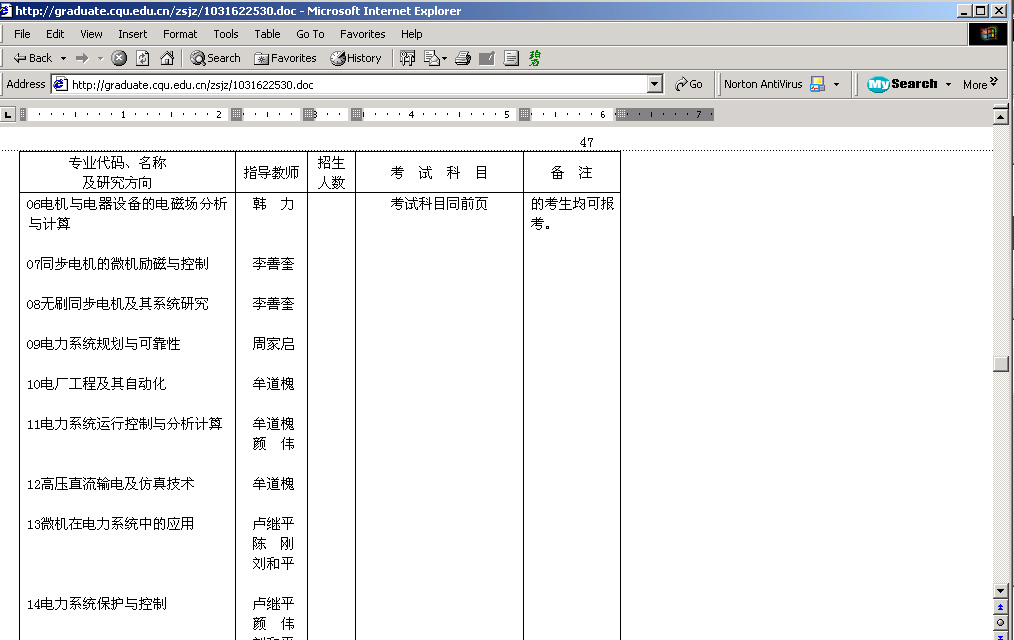The height and width of the screenshot is (640, 1014).
Task: Click inside the address URL field
Action: [x=350, y=85]
